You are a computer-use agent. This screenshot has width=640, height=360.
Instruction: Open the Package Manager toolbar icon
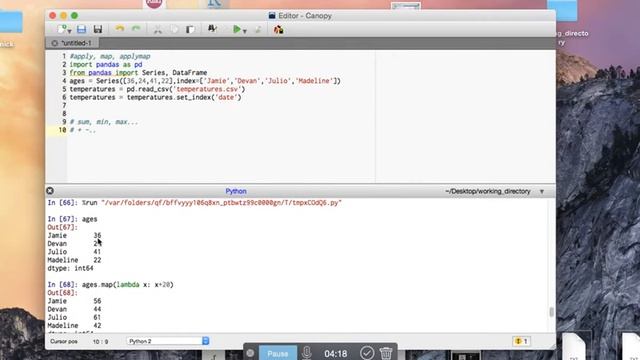(x=278, y=29)
